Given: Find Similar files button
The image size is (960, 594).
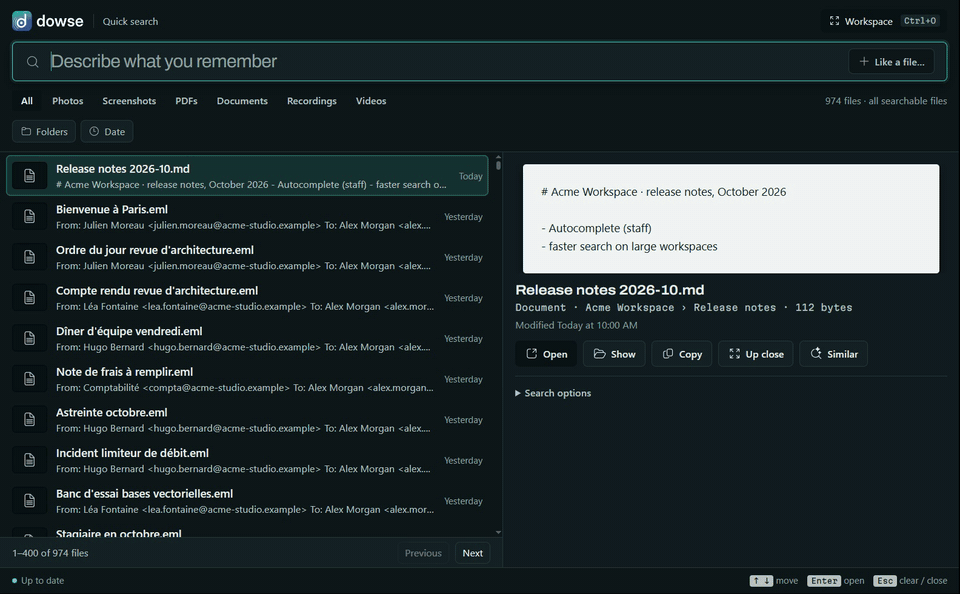Looking at the screenshot, I should [833, 354].
